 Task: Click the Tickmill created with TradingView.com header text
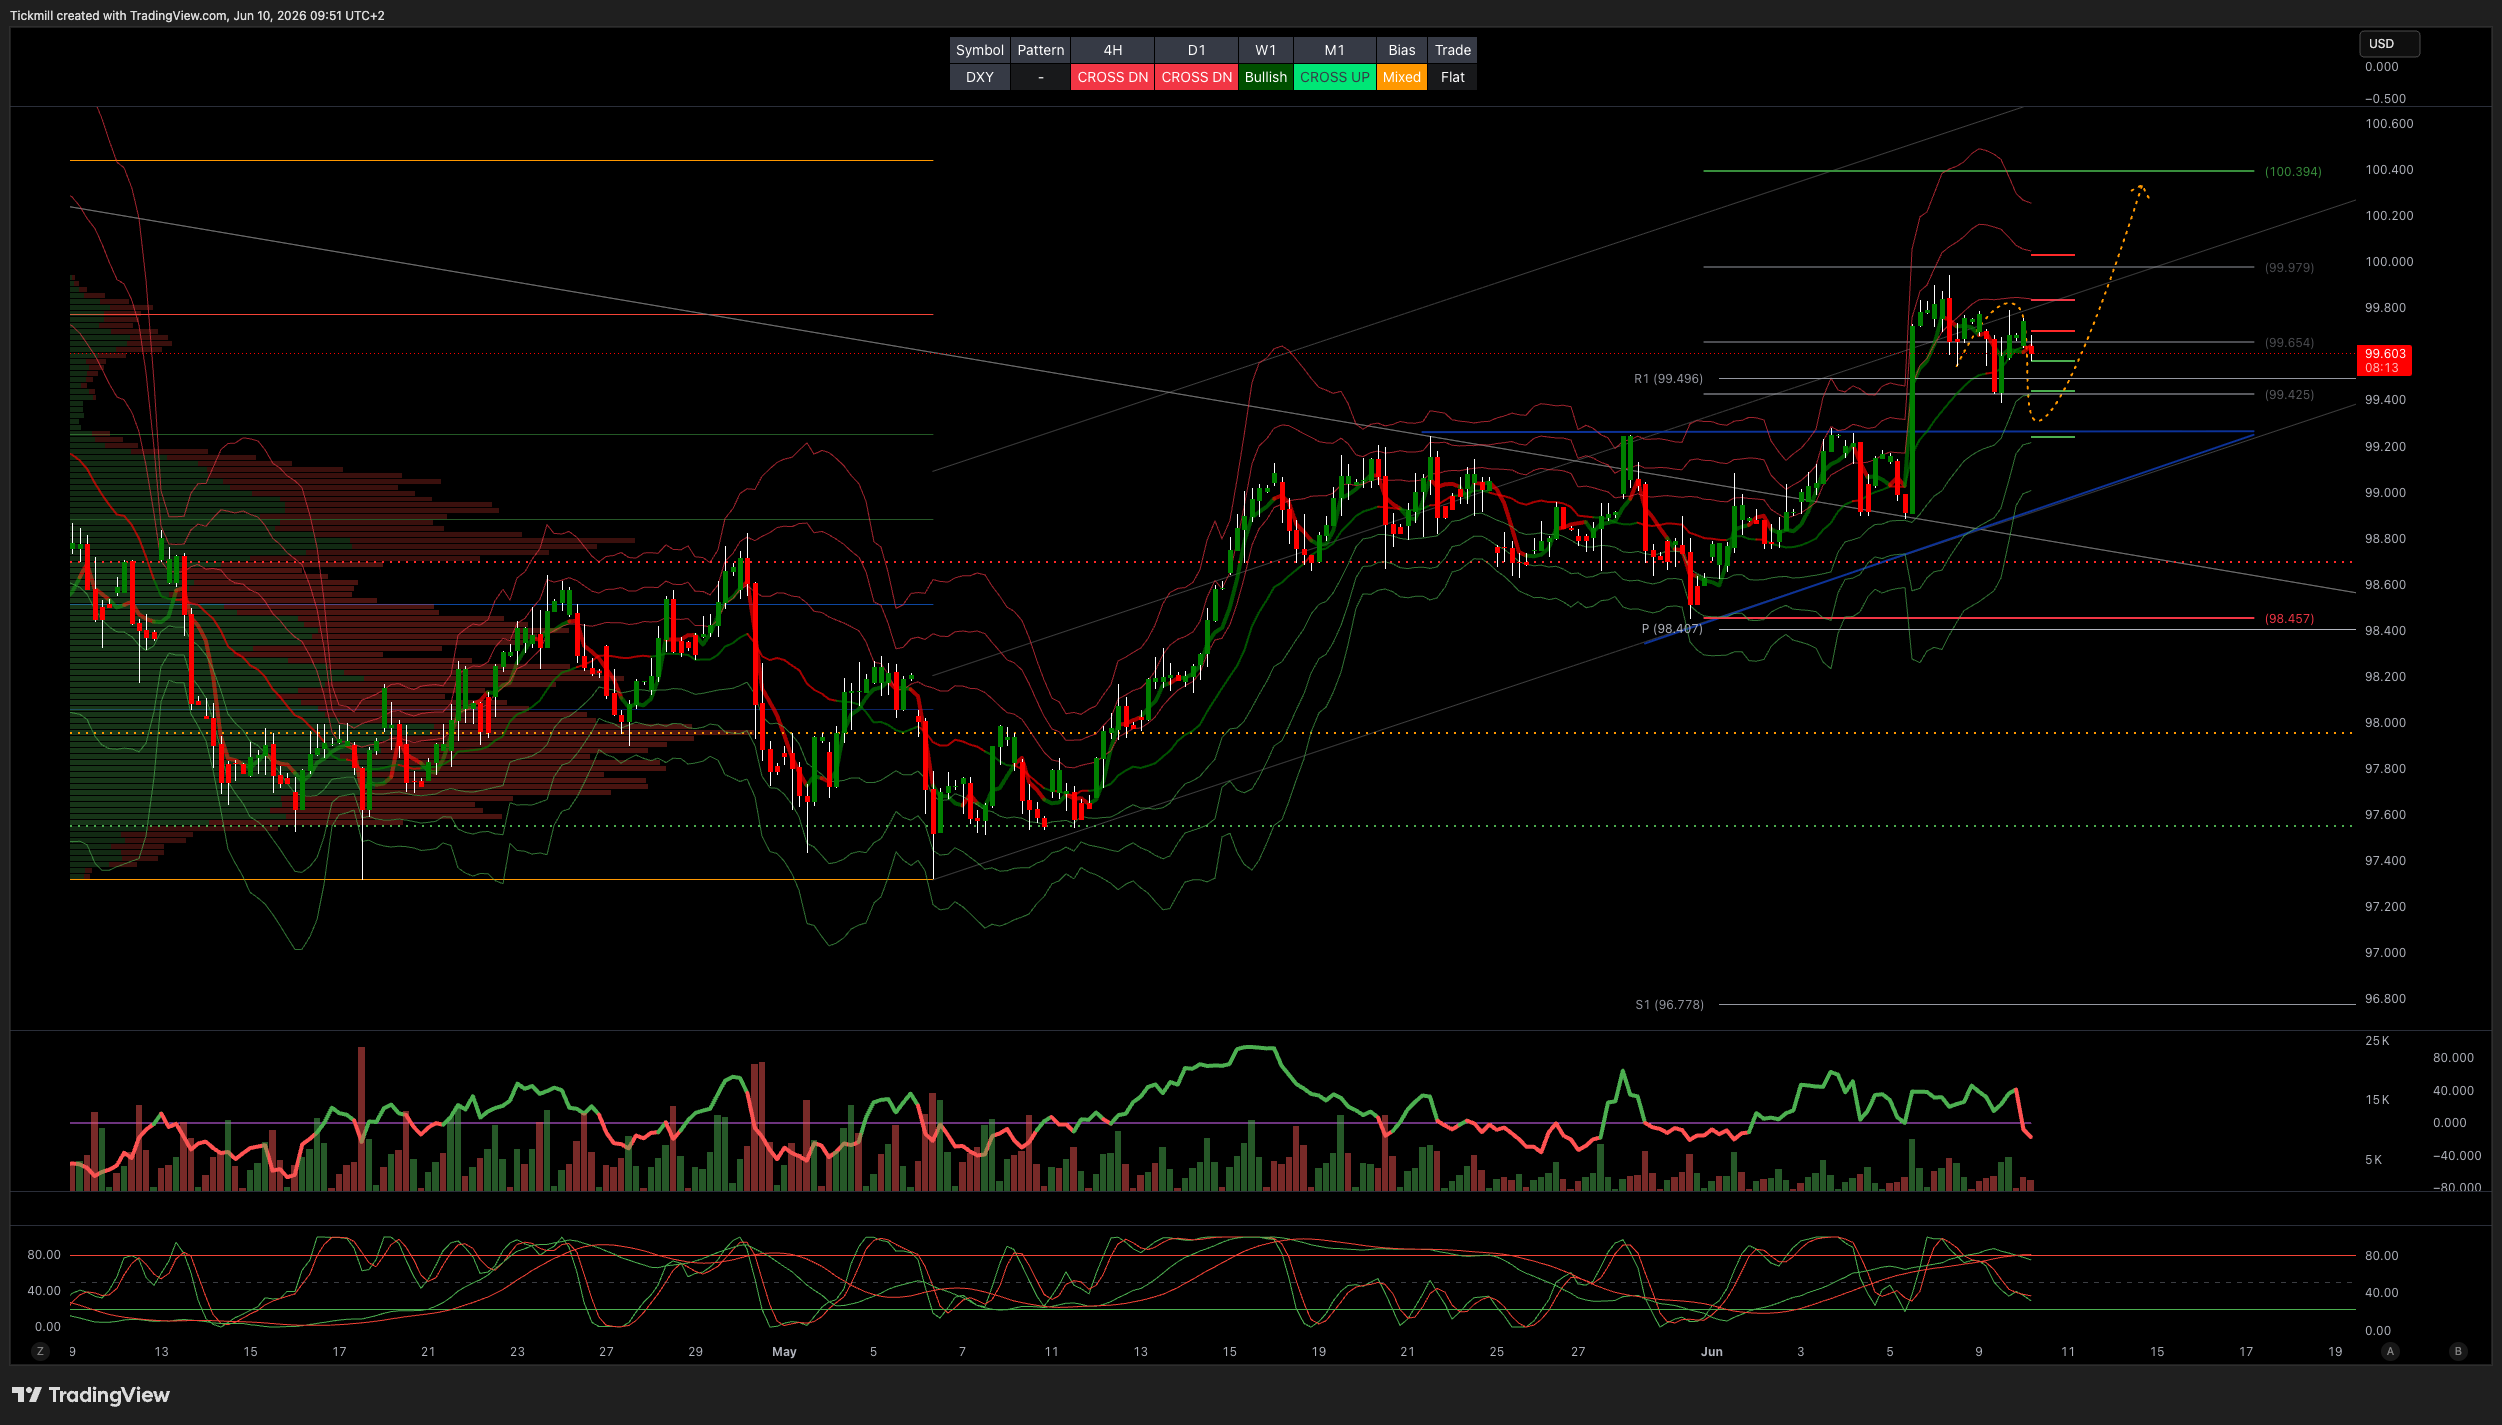coord(197,16)
